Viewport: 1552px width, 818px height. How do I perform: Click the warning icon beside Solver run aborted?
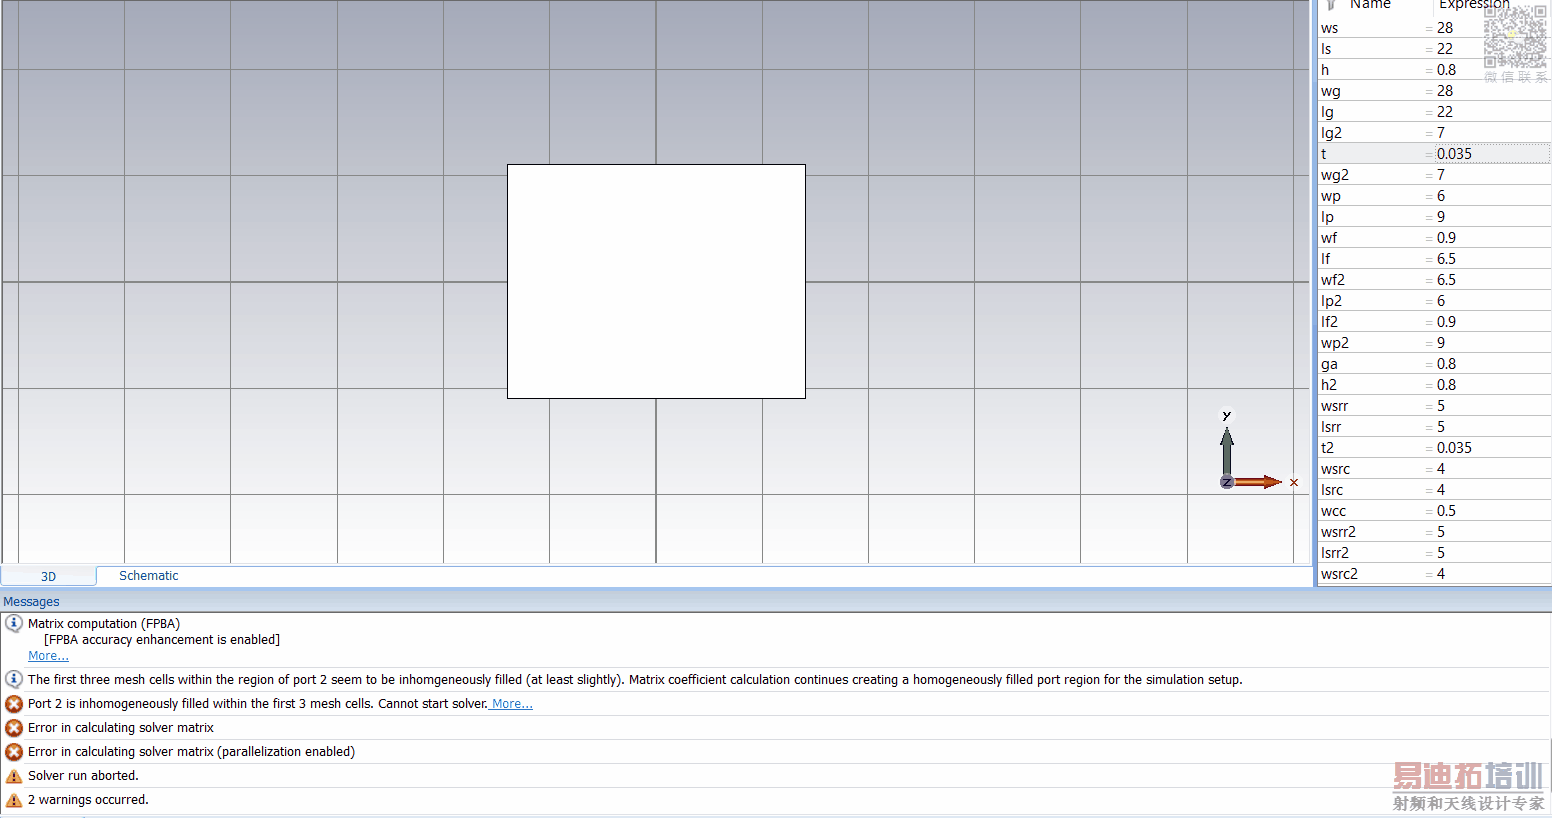coord(14,776)
